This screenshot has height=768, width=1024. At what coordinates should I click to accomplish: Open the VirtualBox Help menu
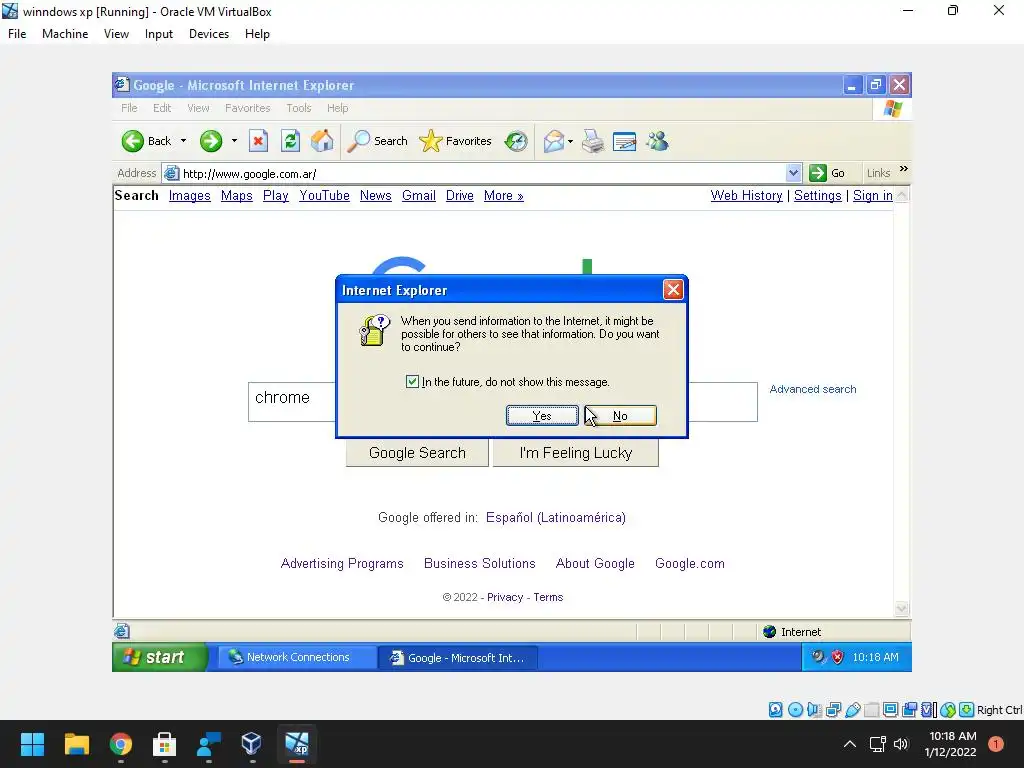point(257,34)
